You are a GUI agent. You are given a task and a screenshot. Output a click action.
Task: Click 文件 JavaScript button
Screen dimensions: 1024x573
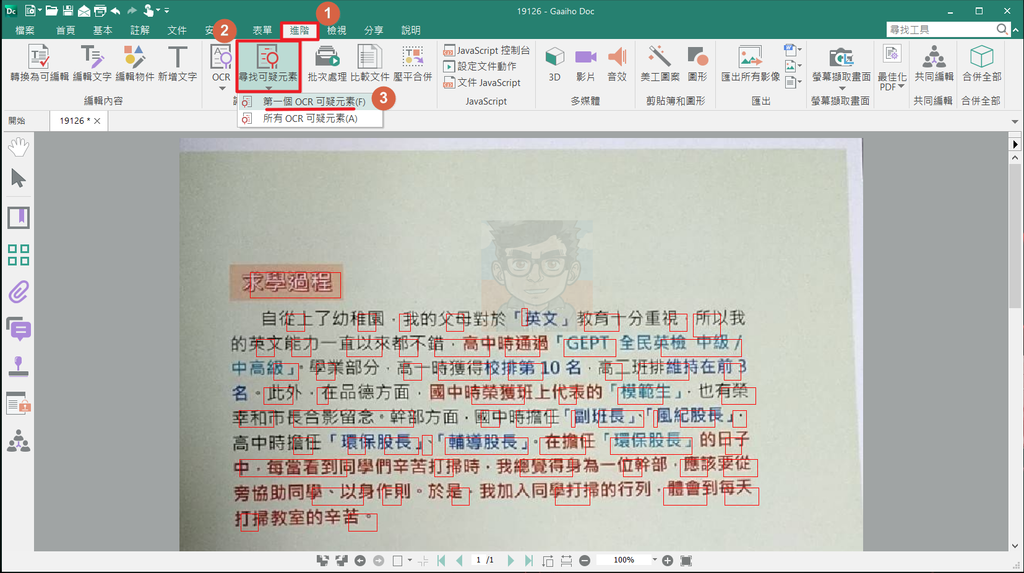click(482, 83)
